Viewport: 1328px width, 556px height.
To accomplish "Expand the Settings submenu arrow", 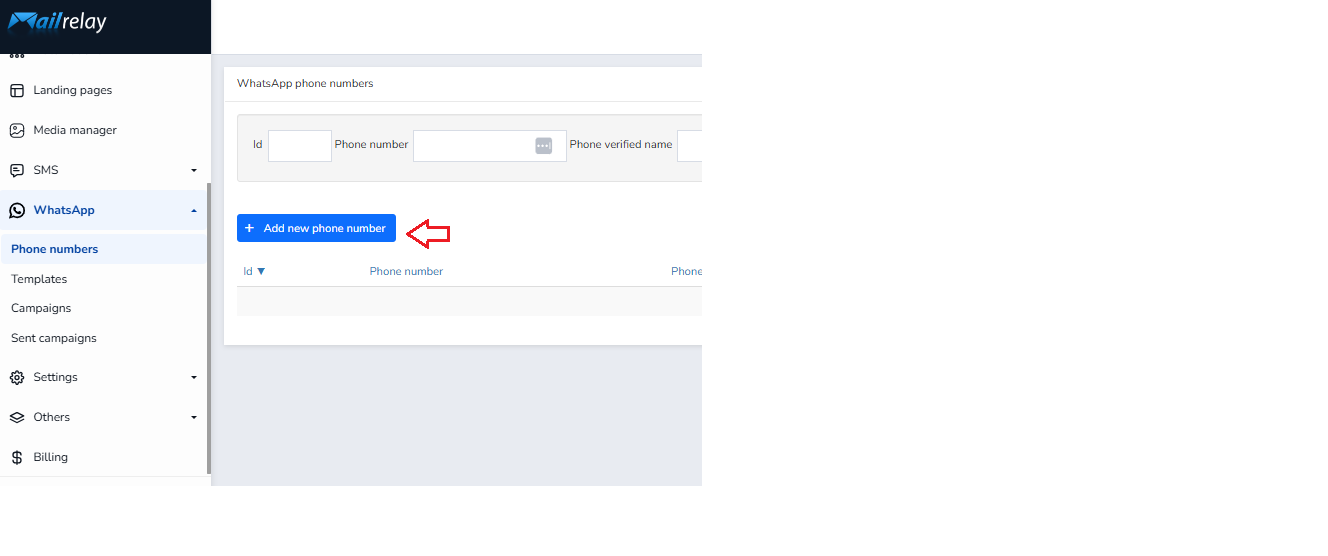I will coord(194,377).
